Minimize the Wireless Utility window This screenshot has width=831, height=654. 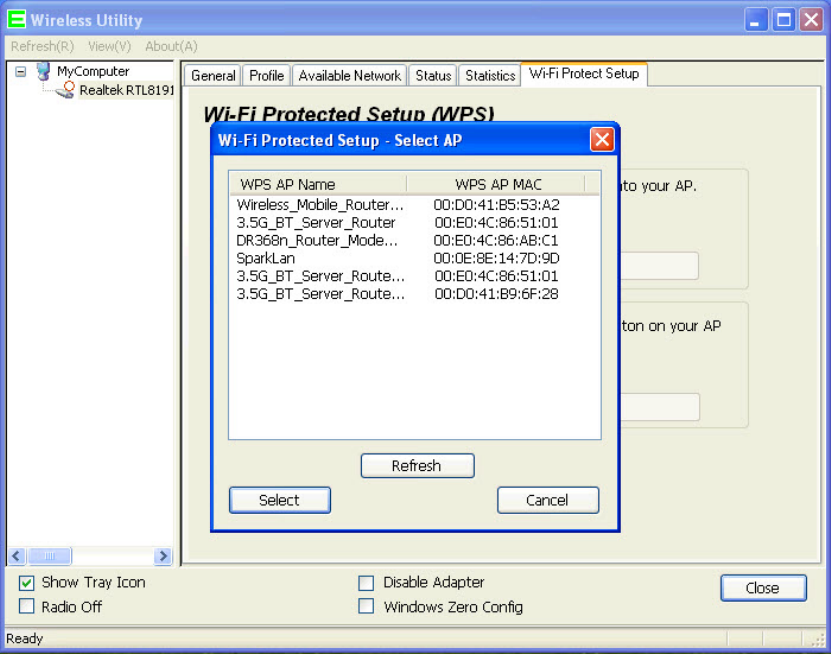click(x=756, y=20)
